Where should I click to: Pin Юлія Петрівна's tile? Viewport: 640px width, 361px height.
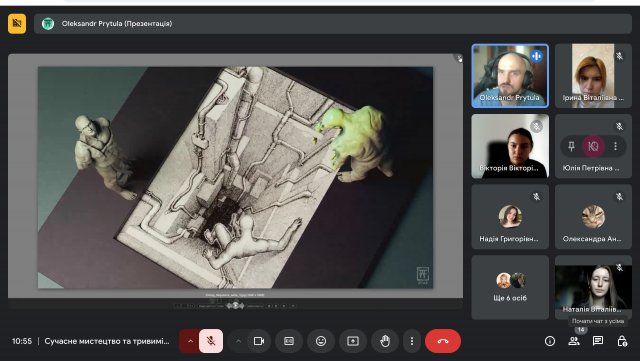[x=571, y=146]
